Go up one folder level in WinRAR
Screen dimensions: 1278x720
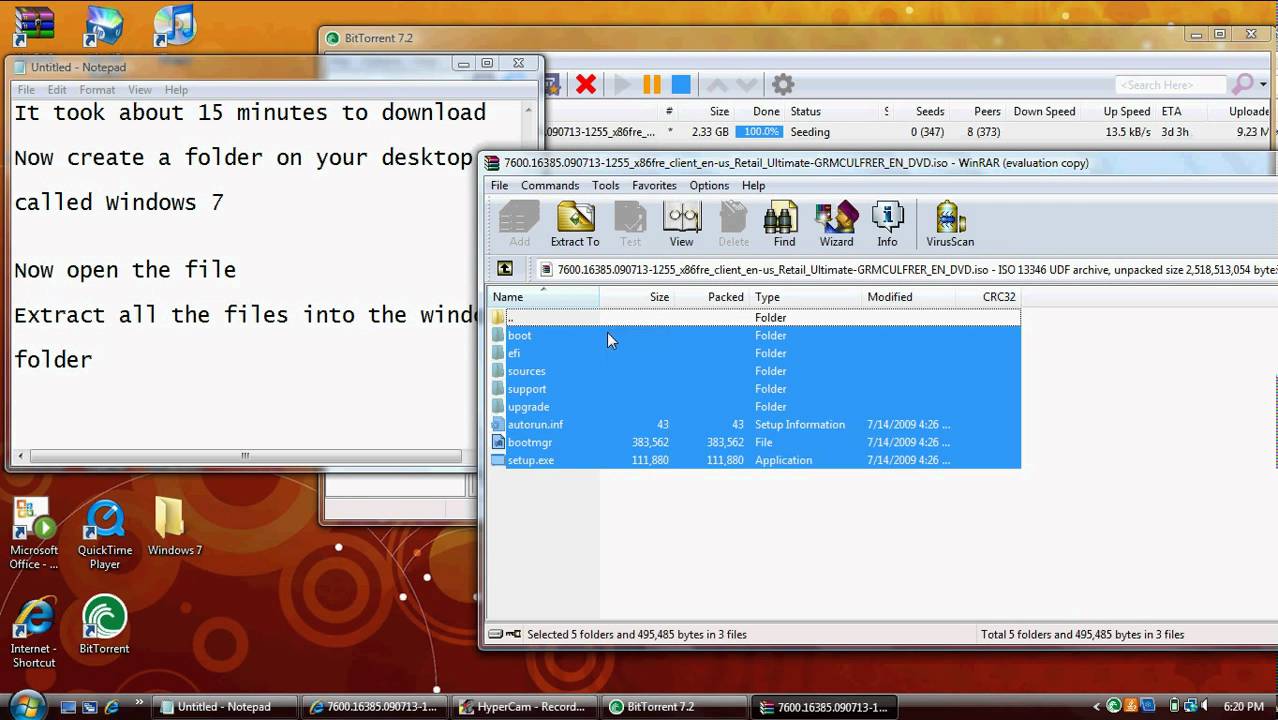tap(505, 269)
